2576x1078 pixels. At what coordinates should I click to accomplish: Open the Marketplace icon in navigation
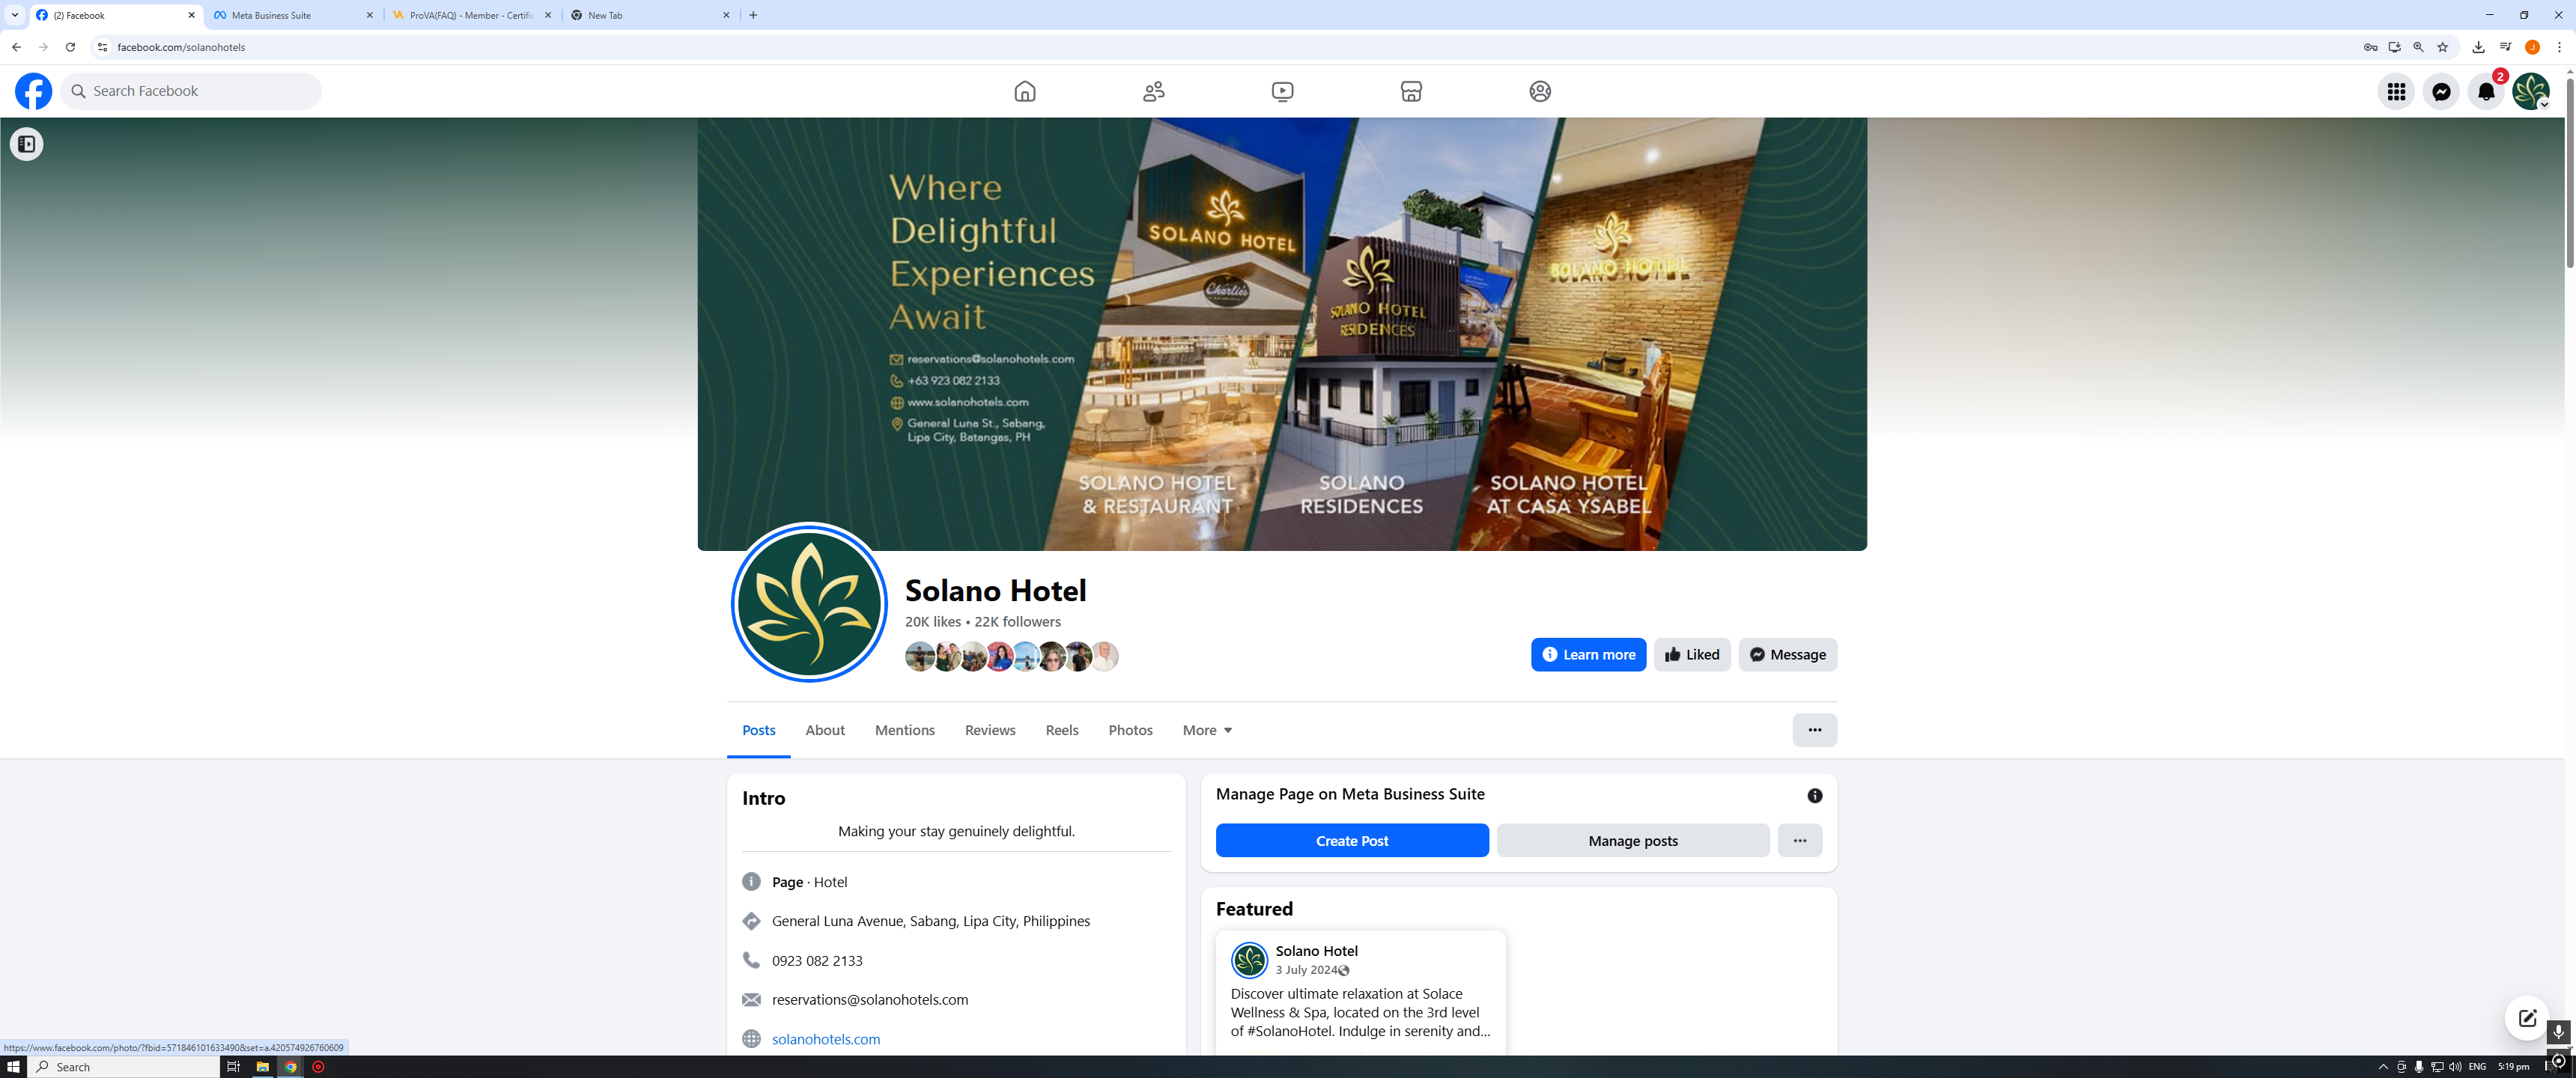pyautogui.click(x=1411, y=91)
